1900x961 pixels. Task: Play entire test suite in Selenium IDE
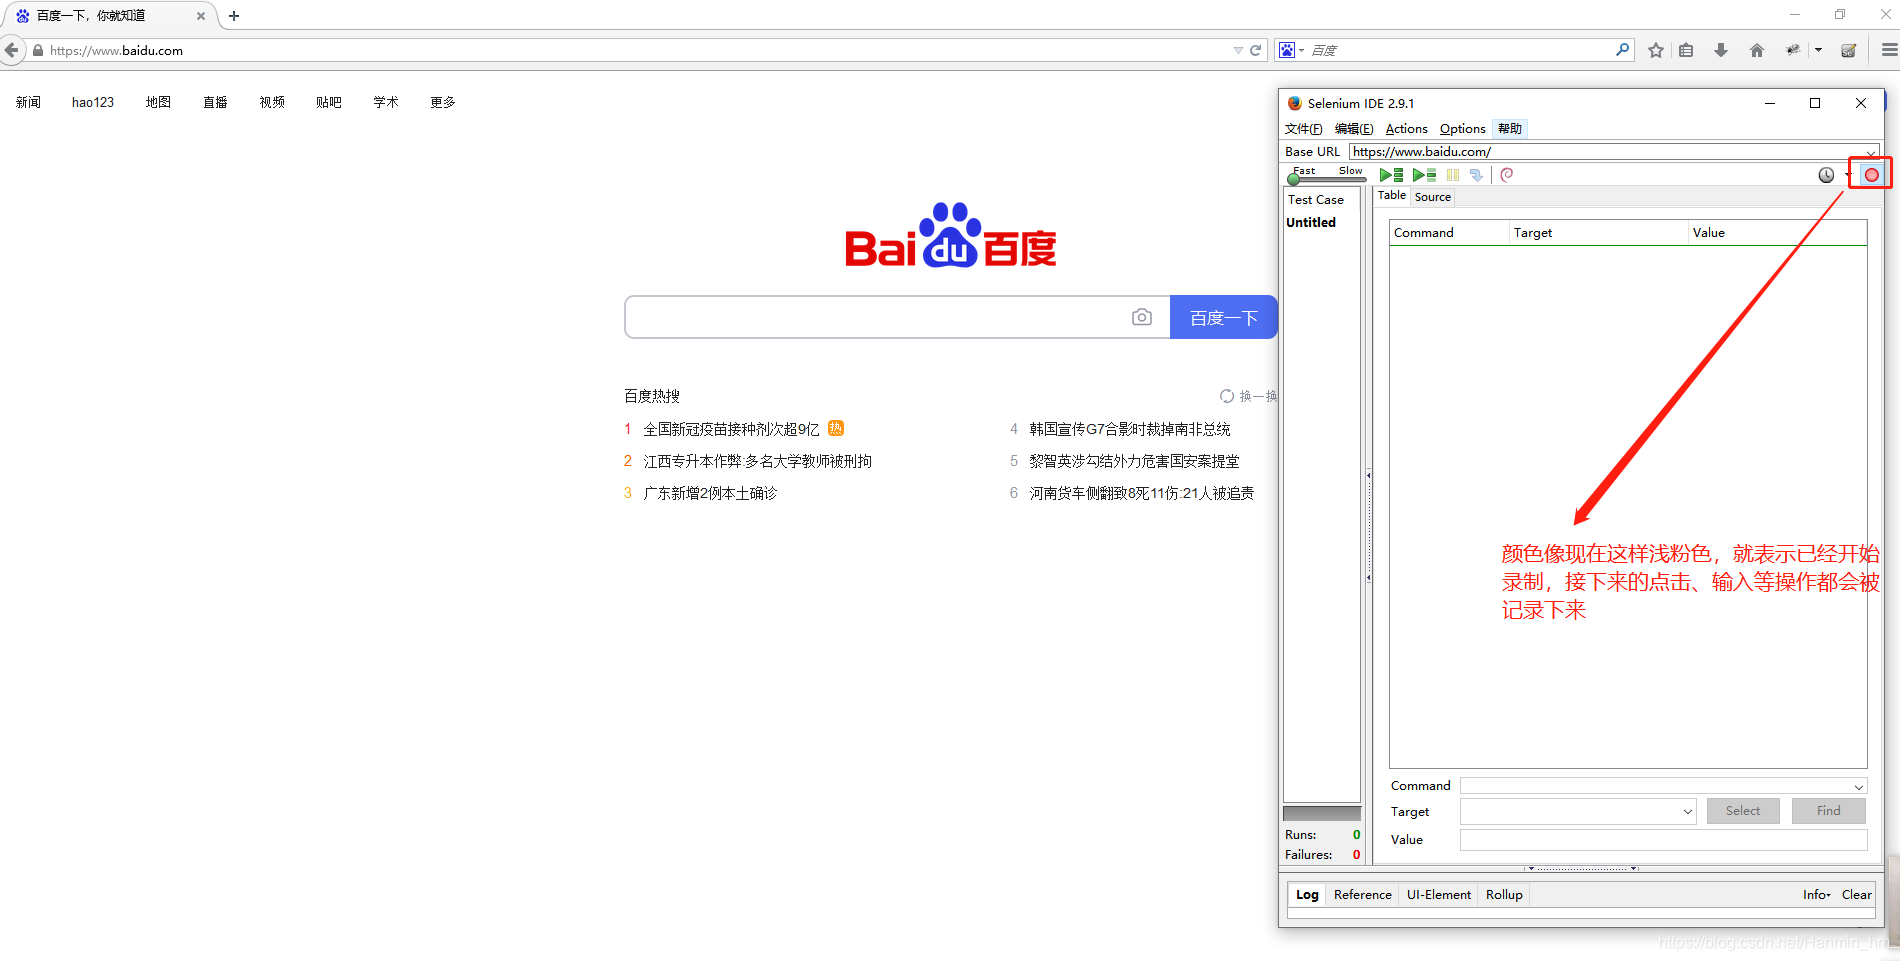pyautogui.click(x=1391, y=175)
